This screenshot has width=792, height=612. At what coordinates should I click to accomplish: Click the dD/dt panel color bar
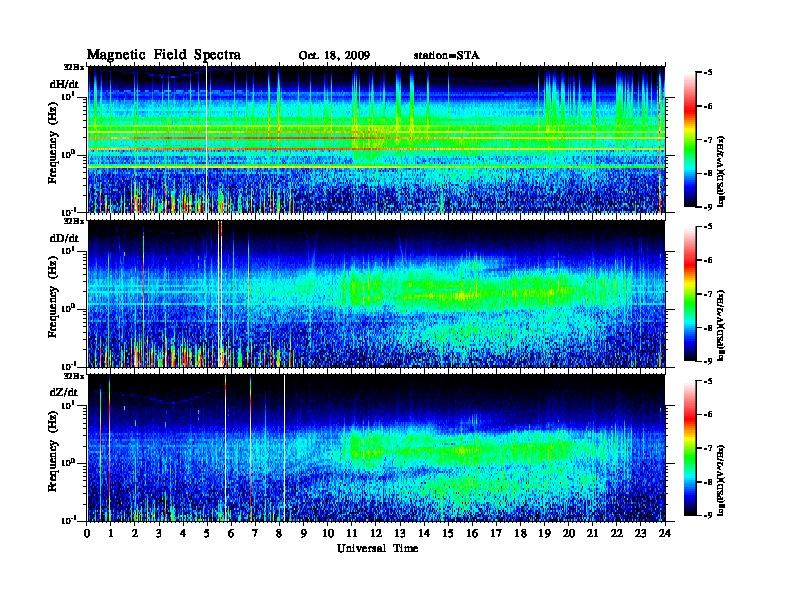[689, 294]
